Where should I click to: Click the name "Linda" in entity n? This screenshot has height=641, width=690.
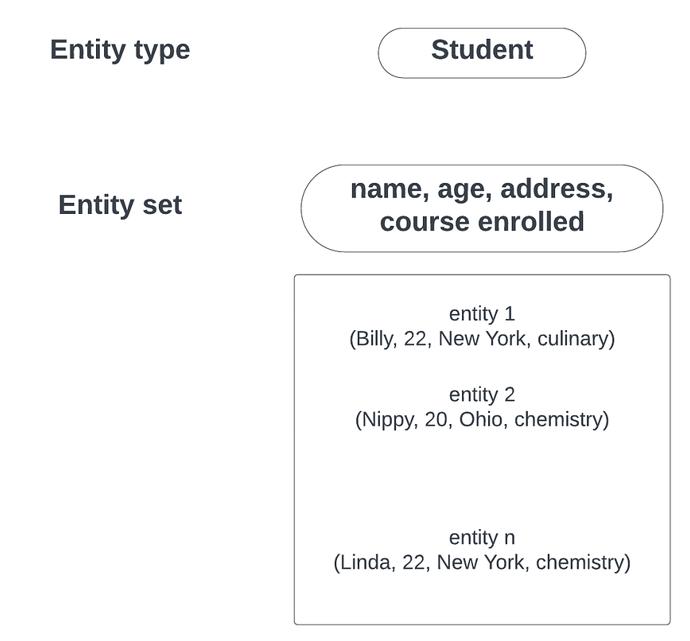click(x=366, y=562)
